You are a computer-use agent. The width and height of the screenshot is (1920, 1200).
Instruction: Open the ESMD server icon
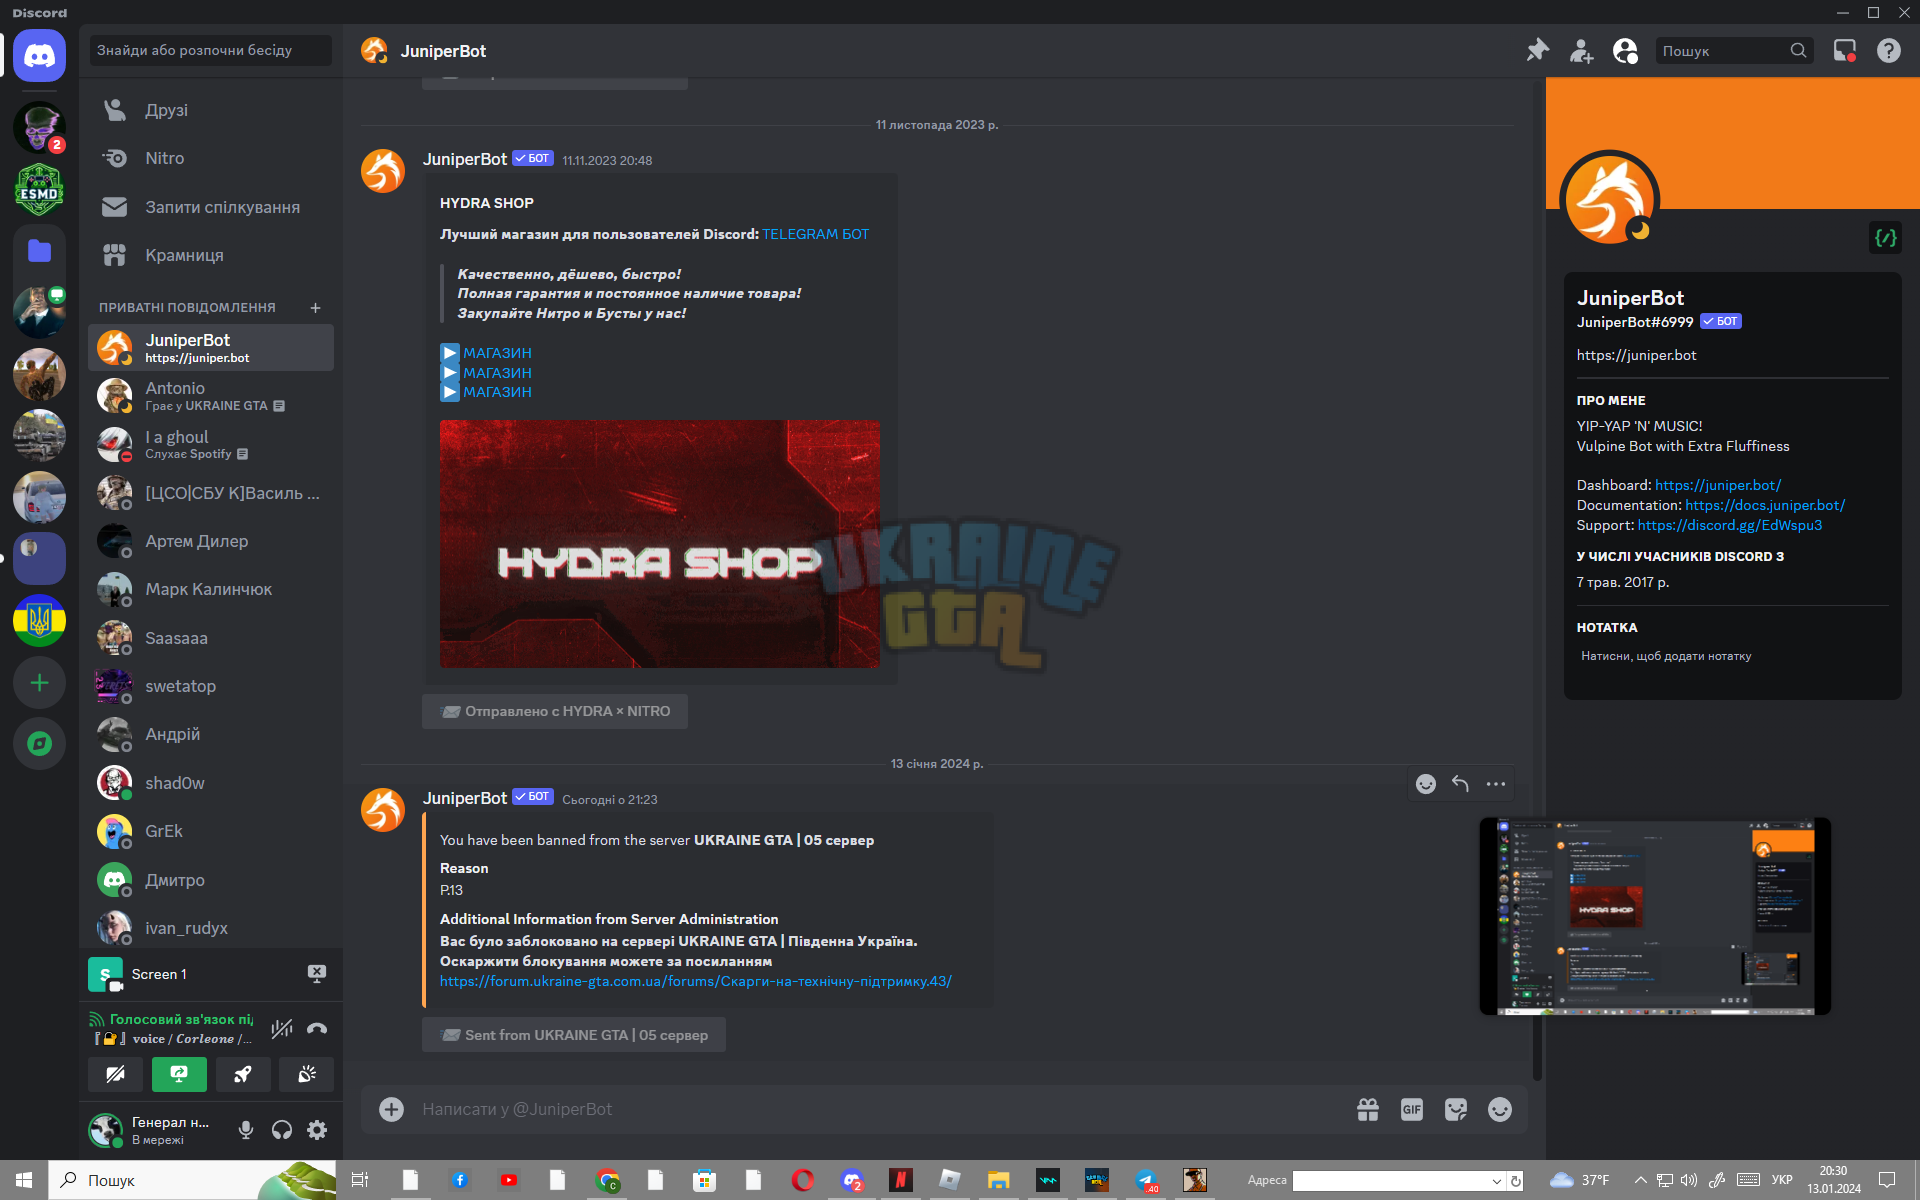[x=39, y=189]
